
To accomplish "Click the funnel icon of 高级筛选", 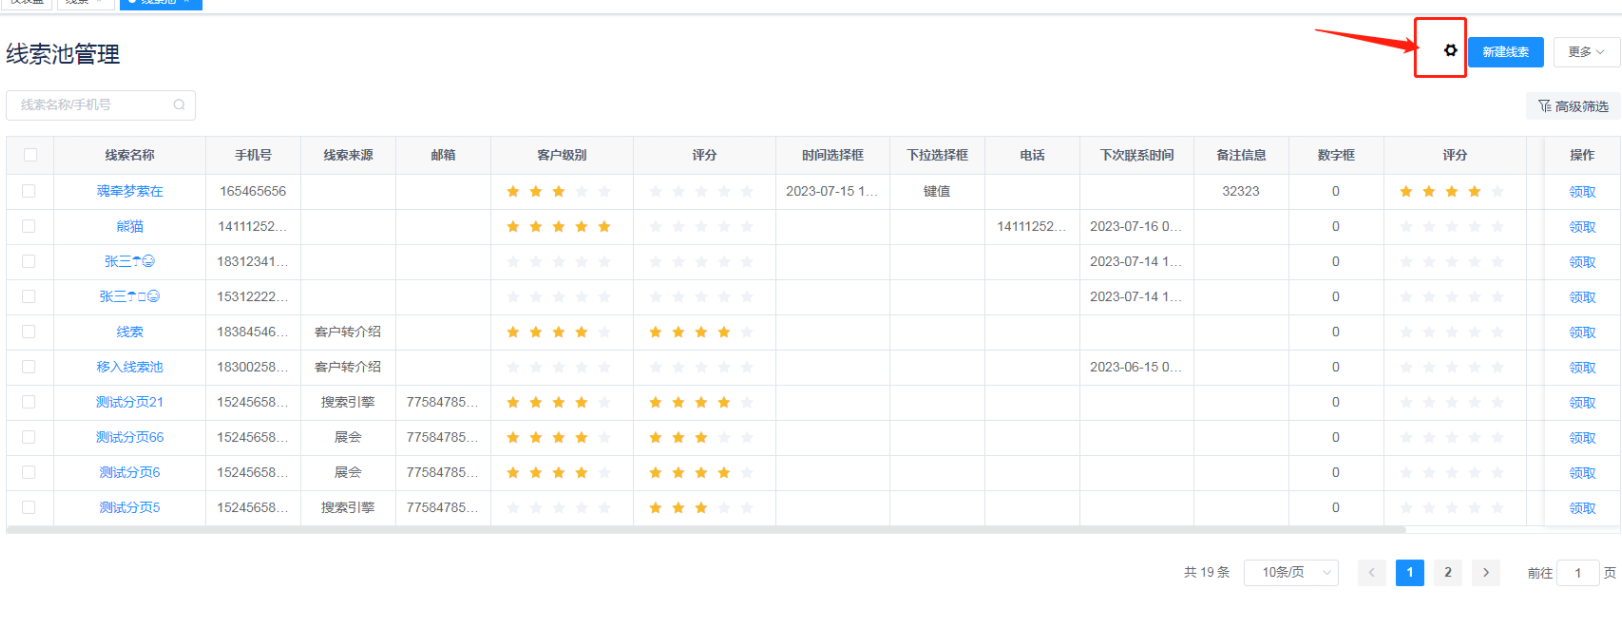I will click(x=1544, y=106).
